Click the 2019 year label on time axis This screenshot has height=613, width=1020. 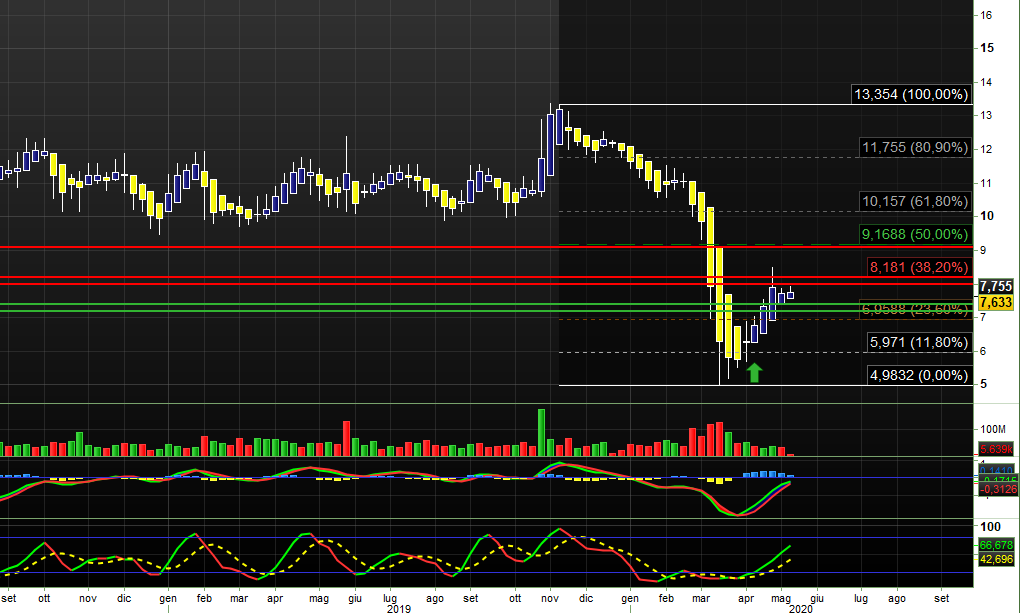(399, 607)
